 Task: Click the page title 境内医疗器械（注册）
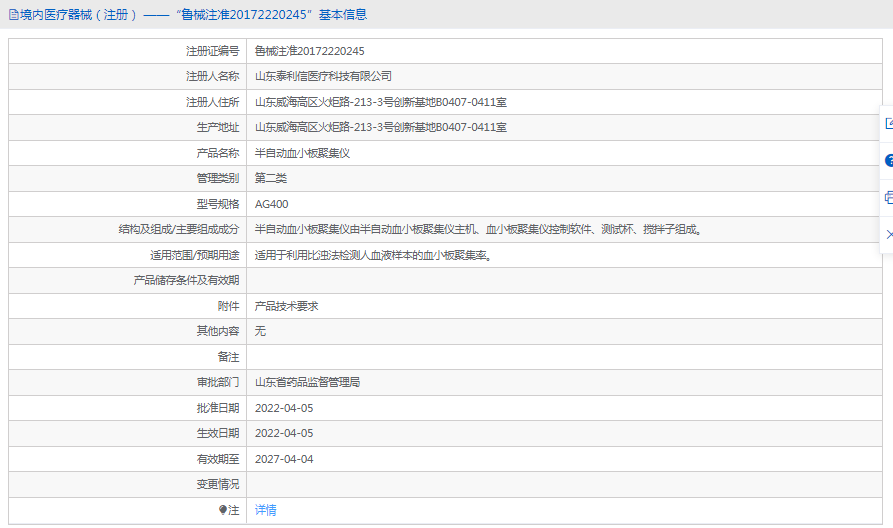click(x=79, y=15)
